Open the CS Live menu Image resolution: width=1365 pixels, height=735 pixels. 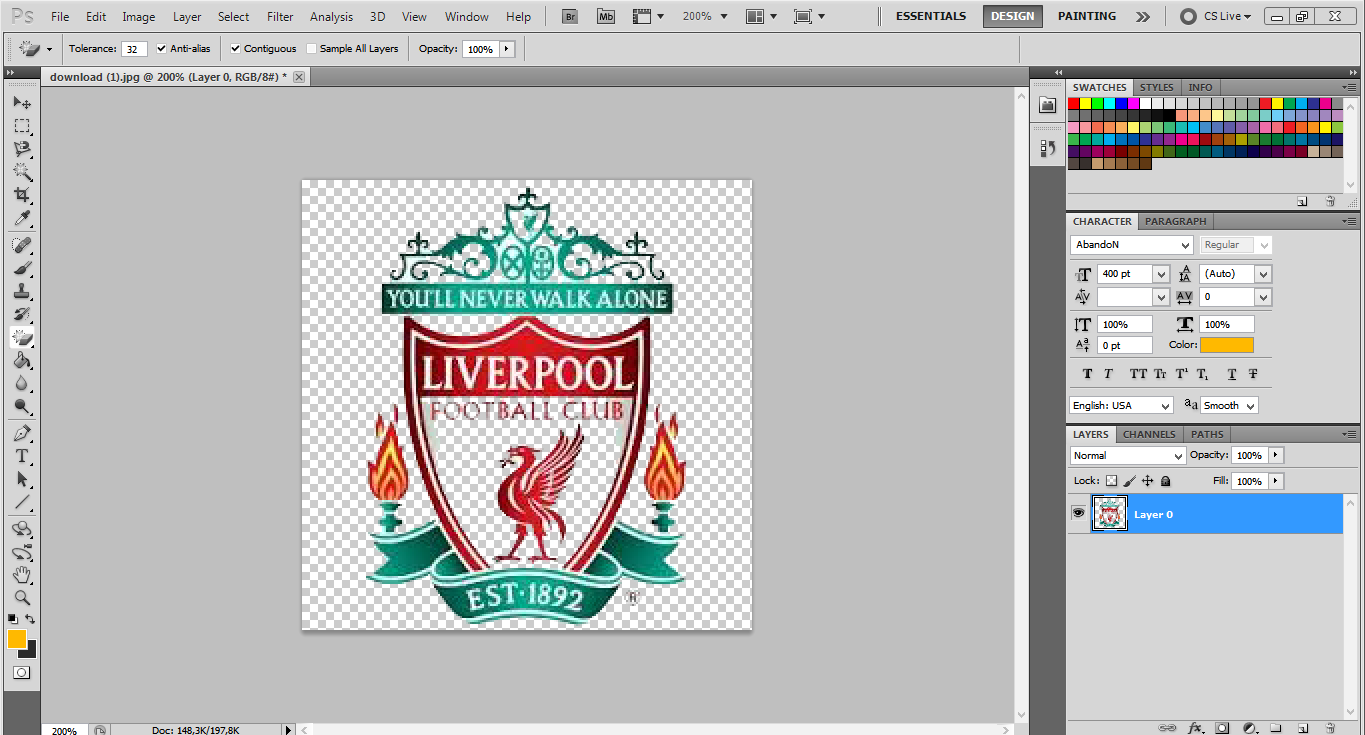pyautogui.click(x=1218, y=16)
